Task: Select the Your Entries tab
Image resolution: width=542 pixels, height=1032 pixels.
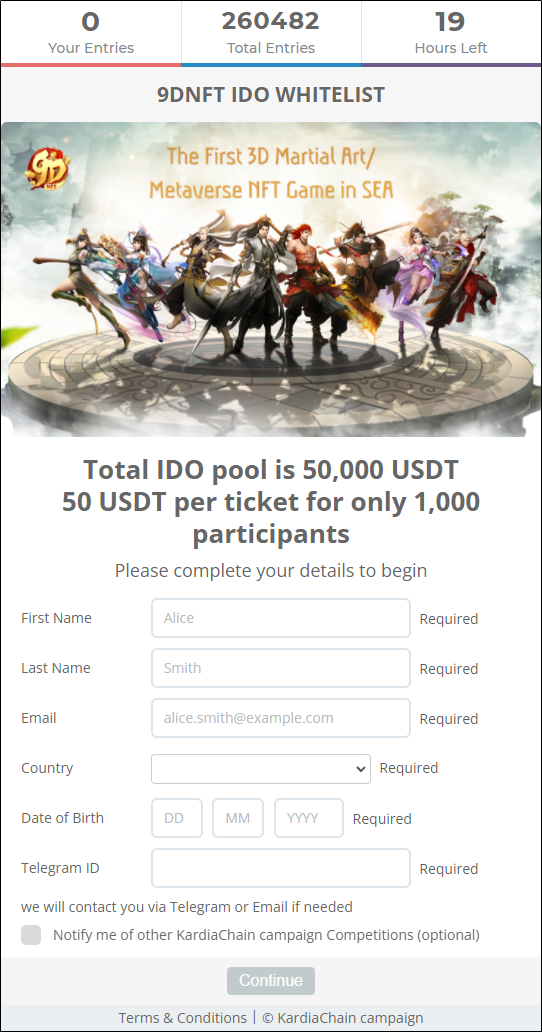Action: coord(91,33)
